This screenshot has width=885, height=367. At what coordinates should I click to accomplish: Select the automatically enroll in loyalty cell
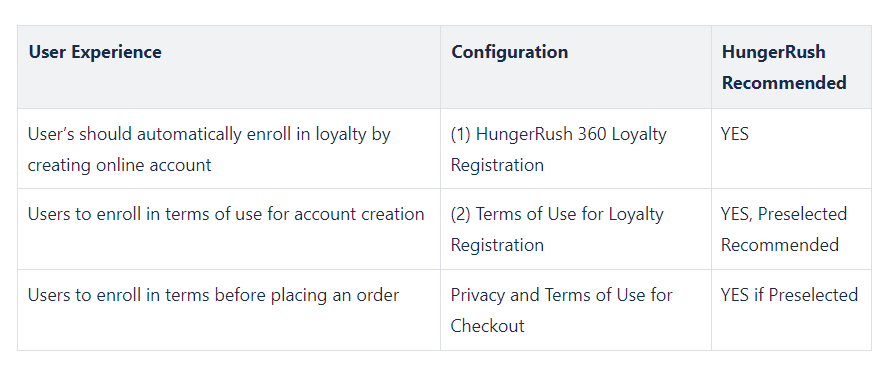pos(229,149)
